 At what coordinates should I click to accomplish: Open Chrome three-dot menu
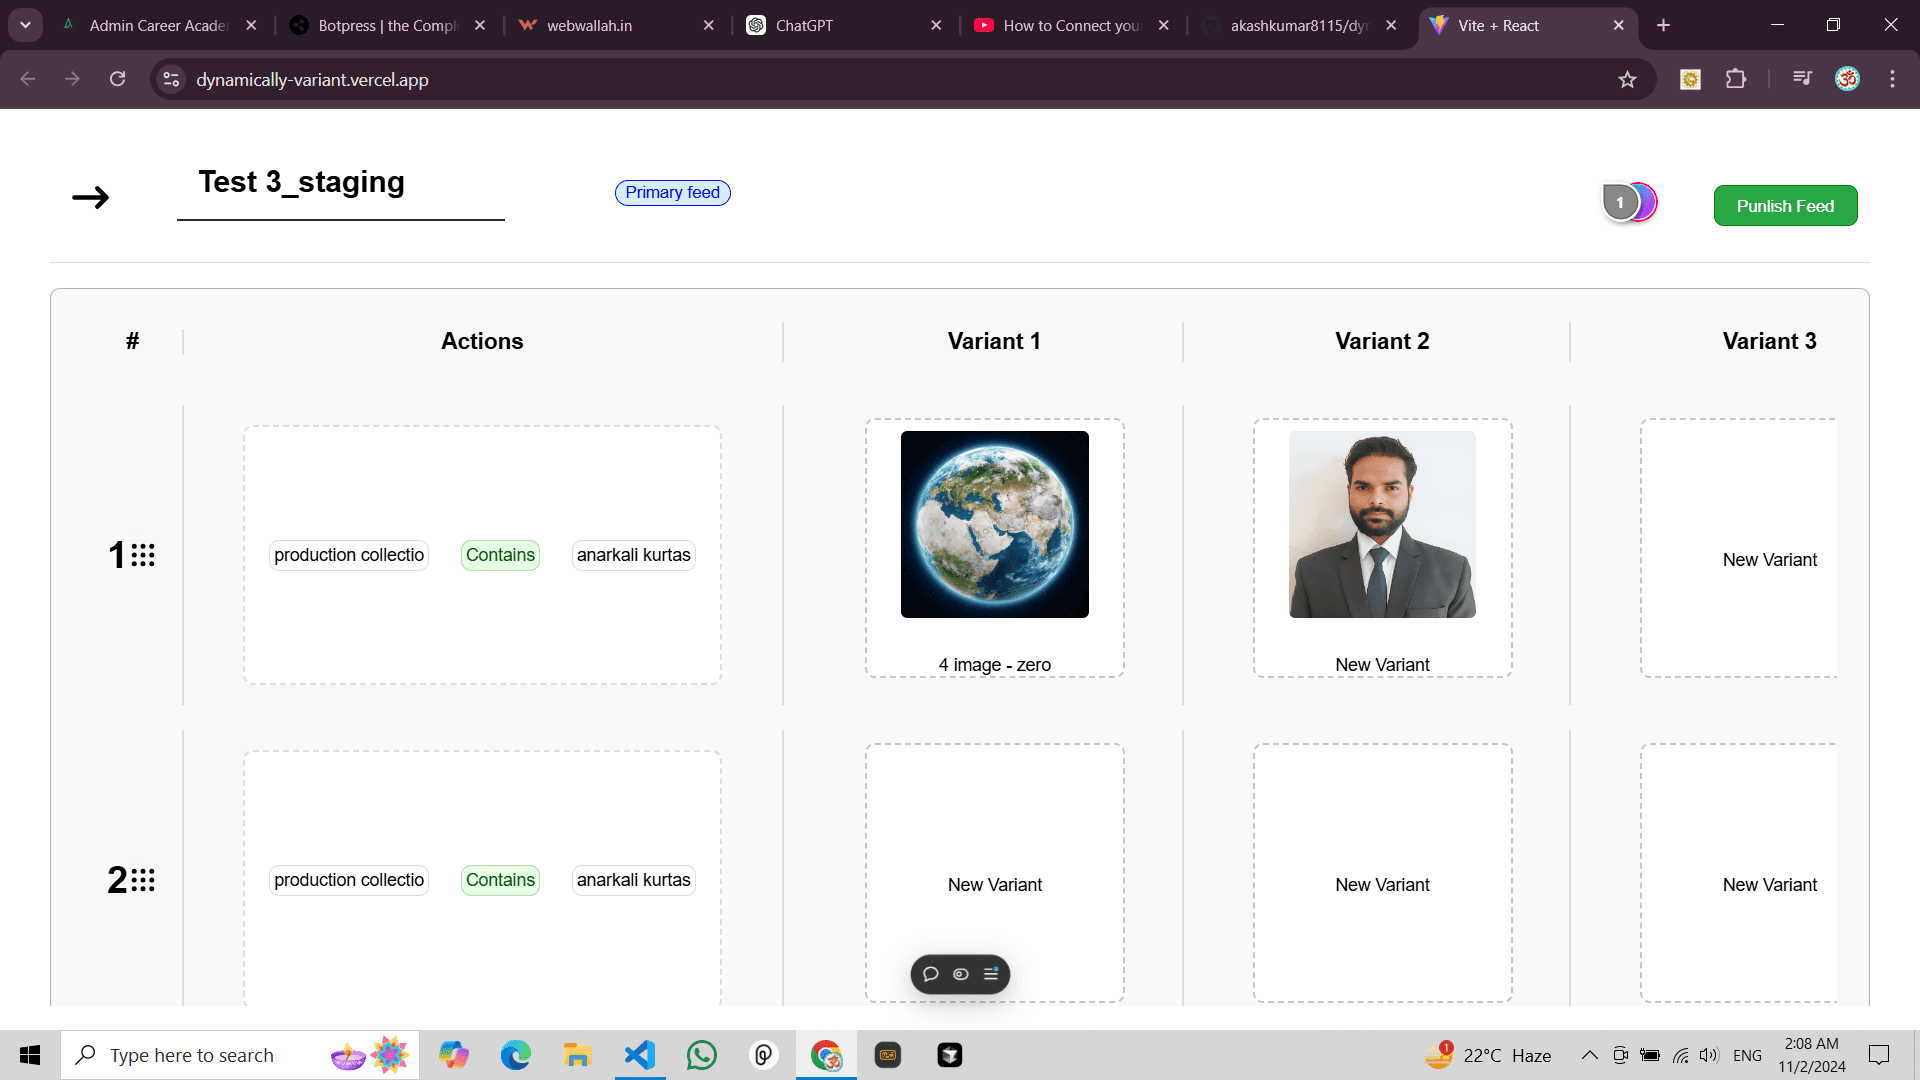point(1892,79)
